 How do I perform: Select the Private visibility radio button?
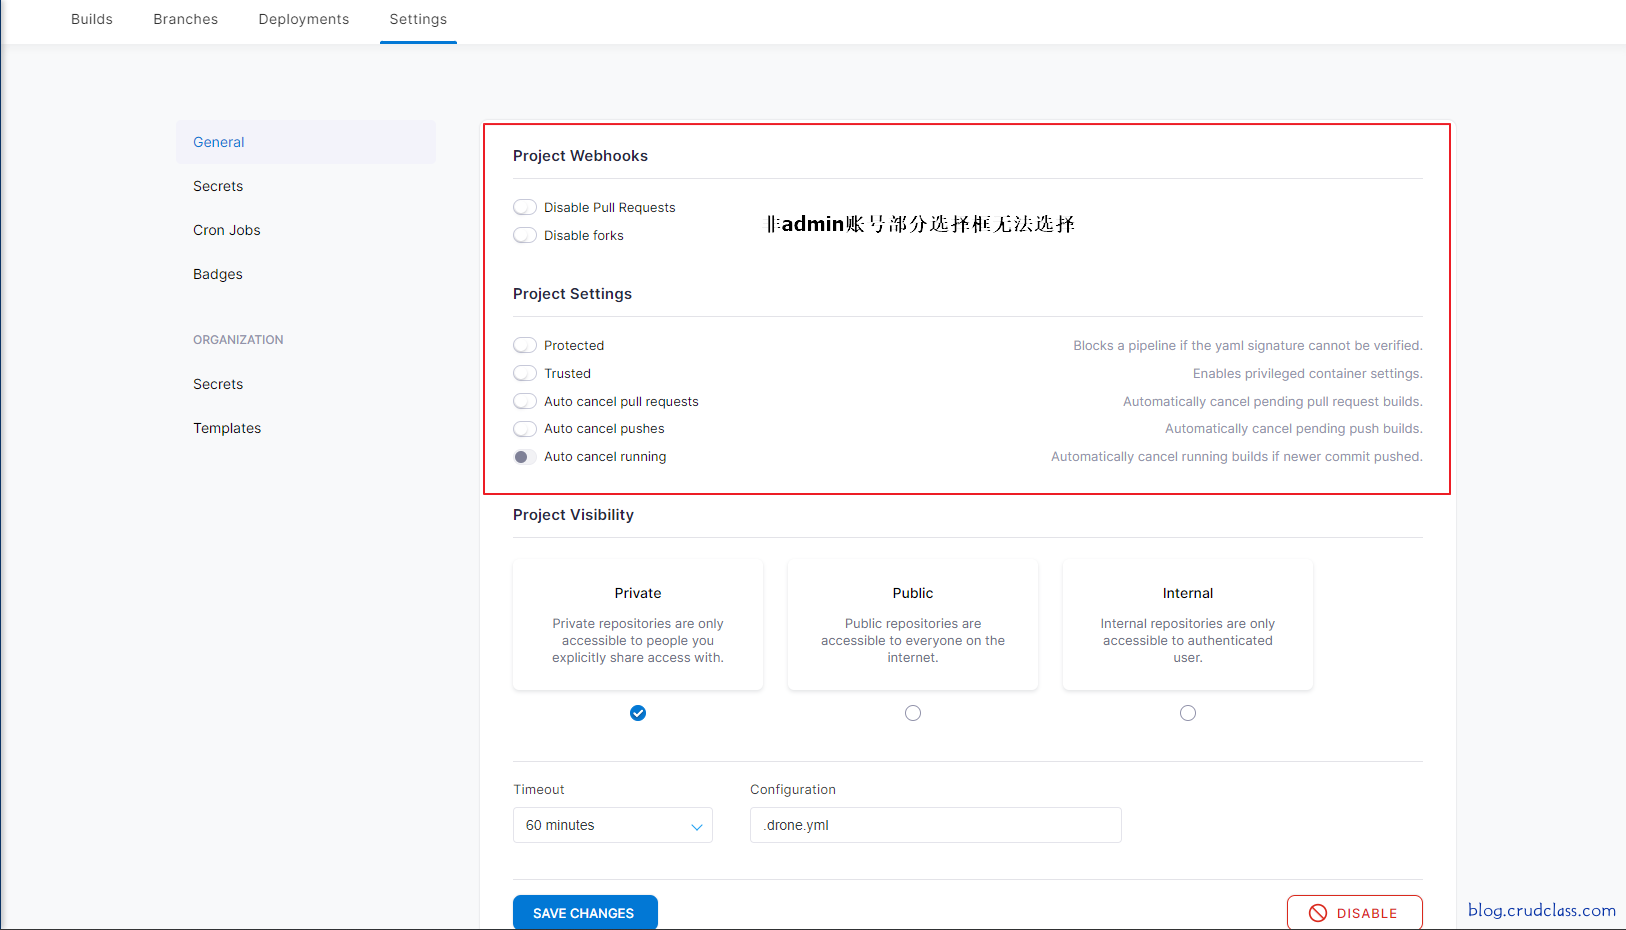pyautogui.click(x=638, y=713)
